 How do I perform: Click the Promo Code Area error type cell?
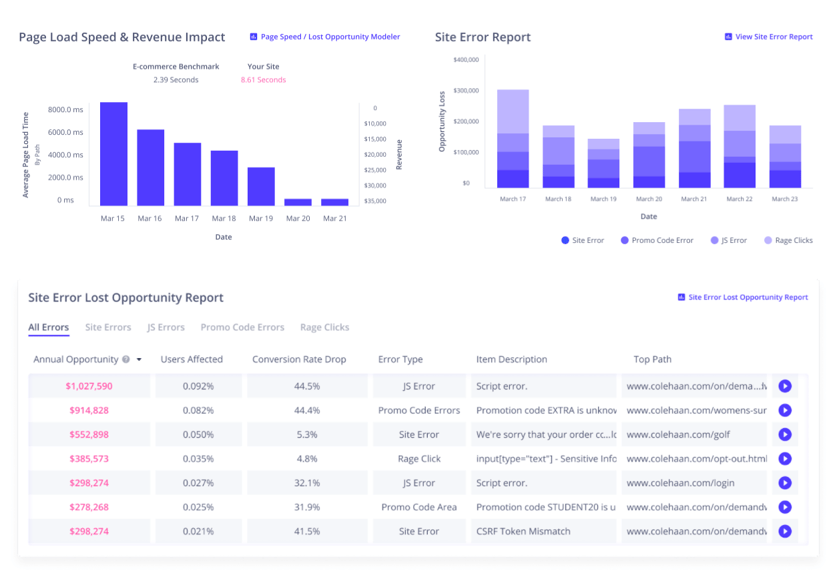419,507
